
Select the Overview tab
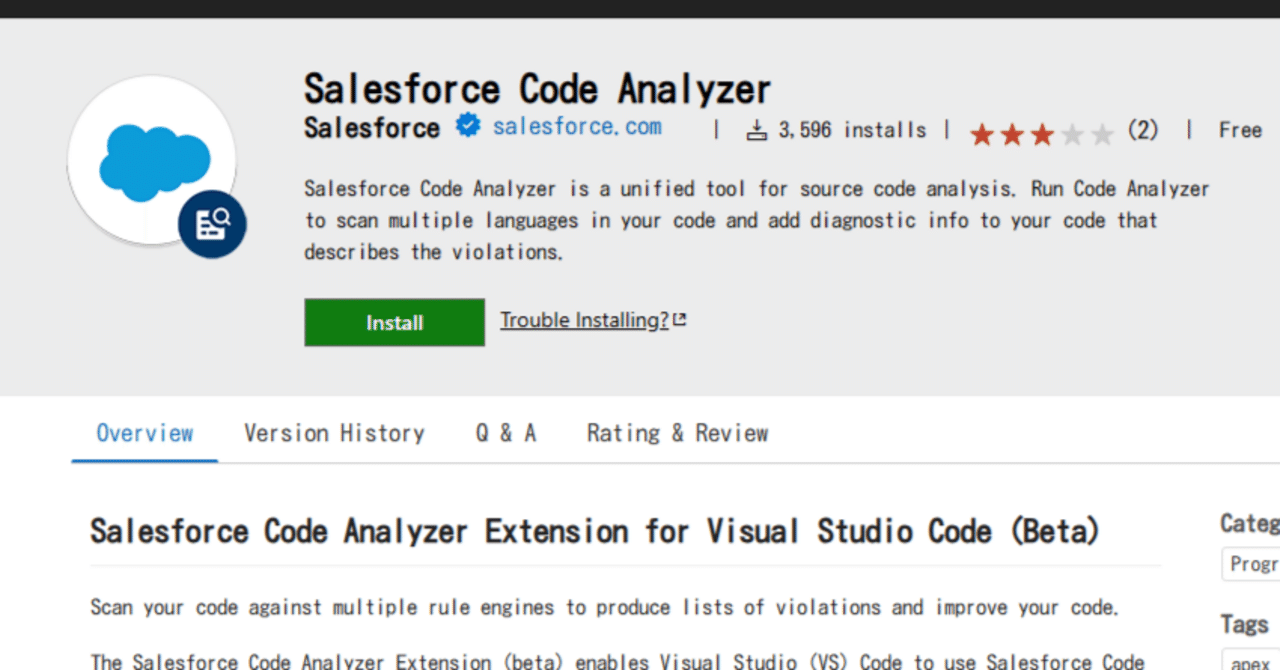[x=144, y=433]
